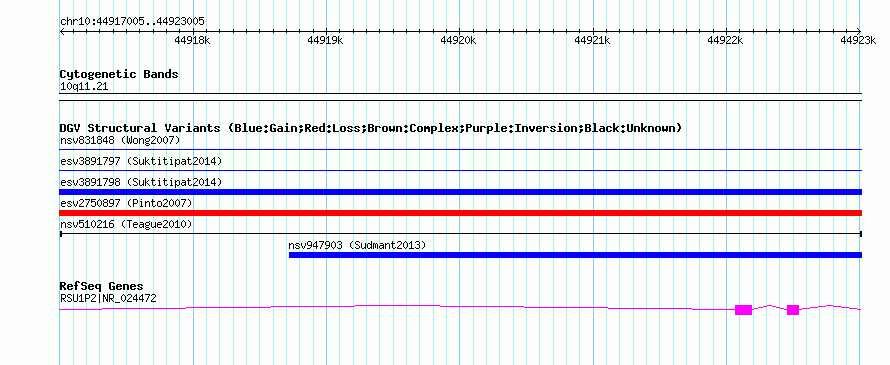Click the 10q11.21 cytogenetic band bar
Viewport: 890px width, 365px height.
coord(460,97)
